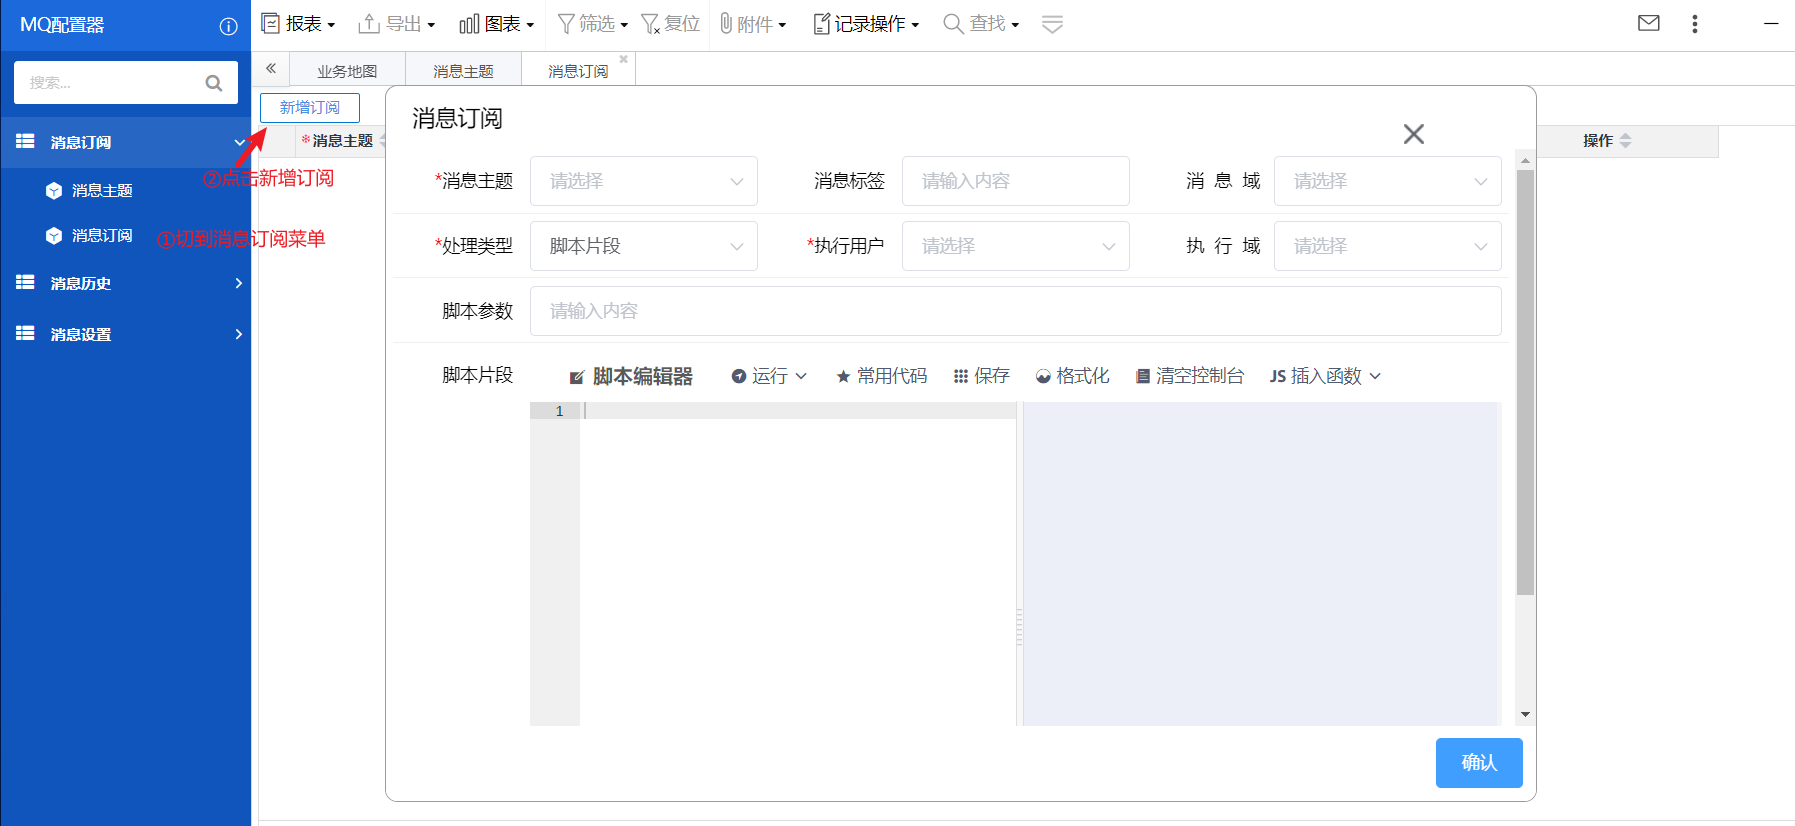Open the 消息域 dropdown

pyautogui.click(x=1388, y=181)
